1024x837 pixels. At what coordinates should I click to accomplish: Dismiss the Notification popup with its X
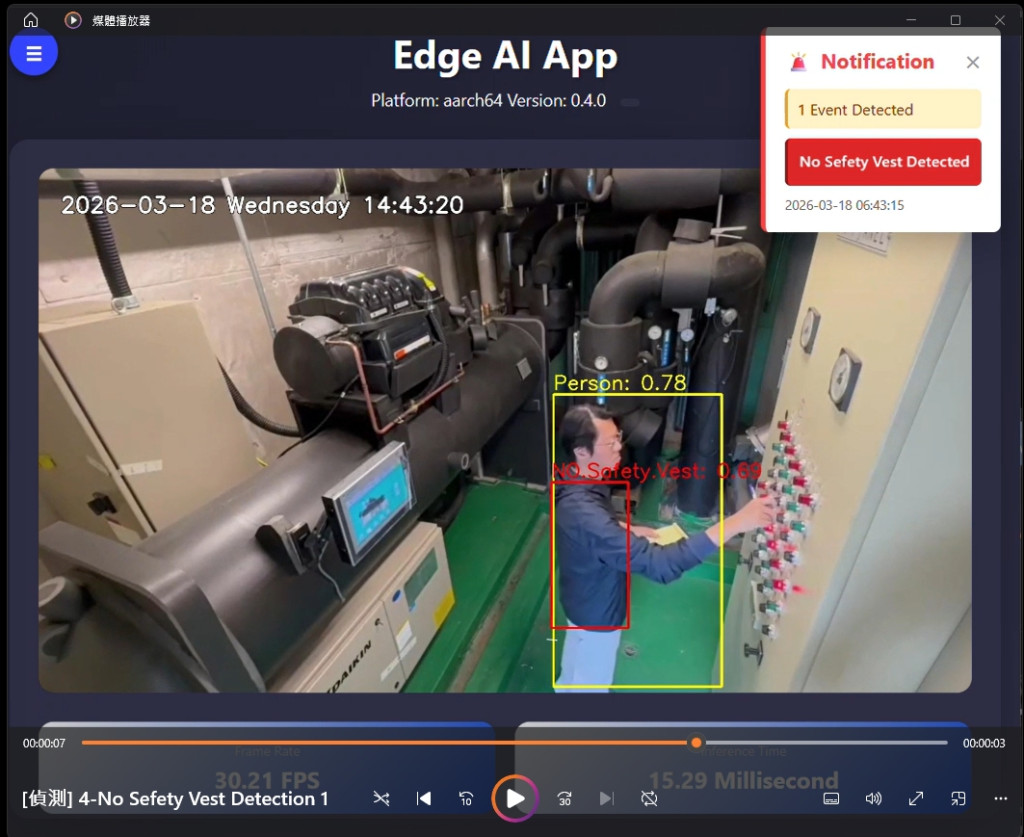click(x=972, y=62)
